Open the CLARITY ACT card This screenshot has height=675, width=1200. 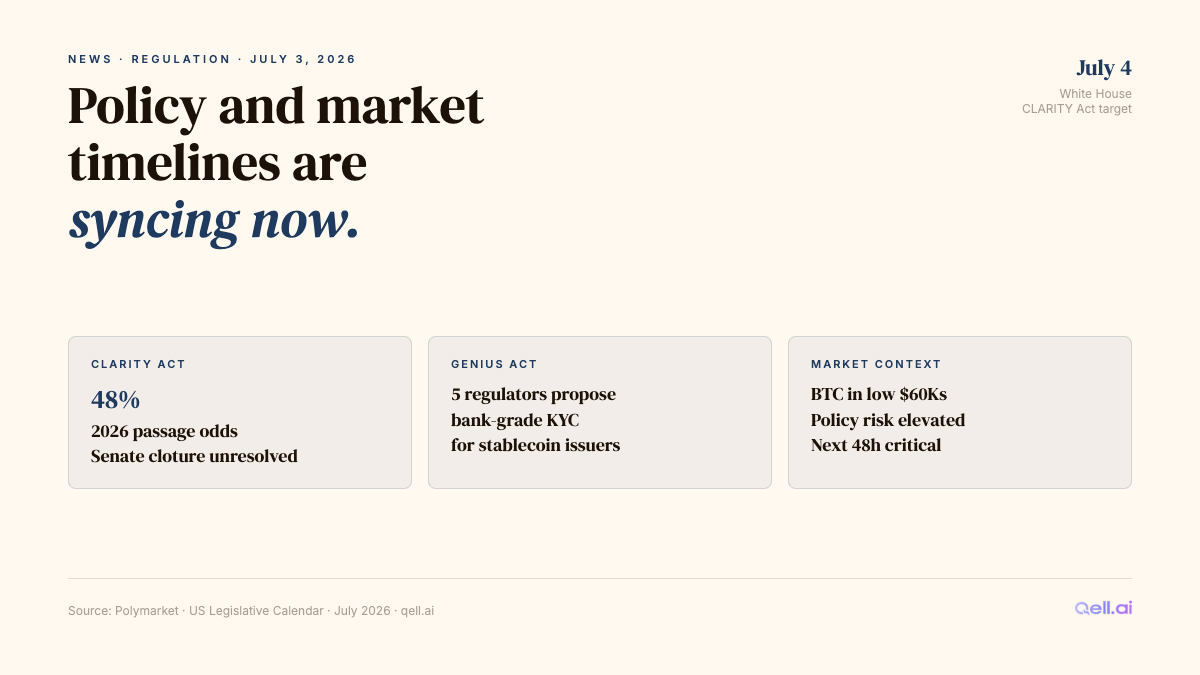coord(240,412)
